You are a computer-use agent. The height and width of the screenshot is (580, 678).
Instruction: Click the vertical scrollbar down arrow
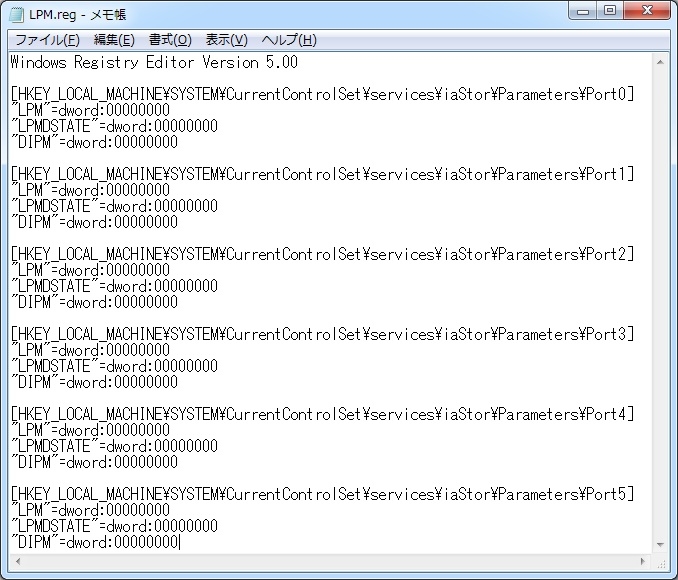click(660, 545)
